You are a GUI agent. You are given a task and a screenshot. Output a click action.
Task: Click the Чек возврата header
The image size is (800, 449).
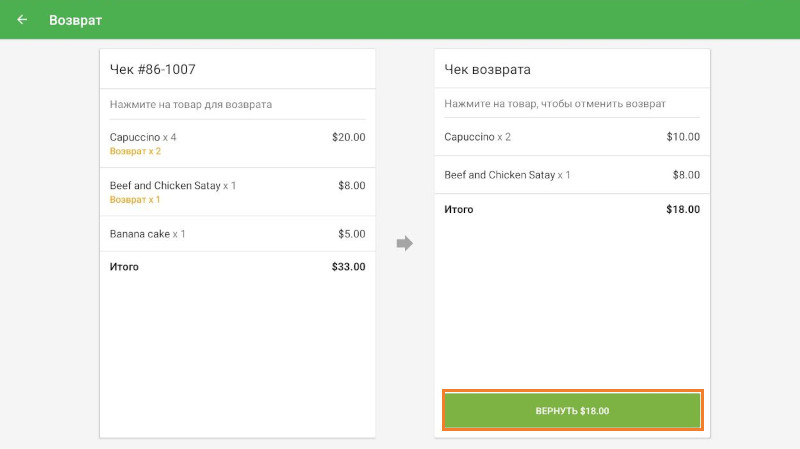pos(488,70)
